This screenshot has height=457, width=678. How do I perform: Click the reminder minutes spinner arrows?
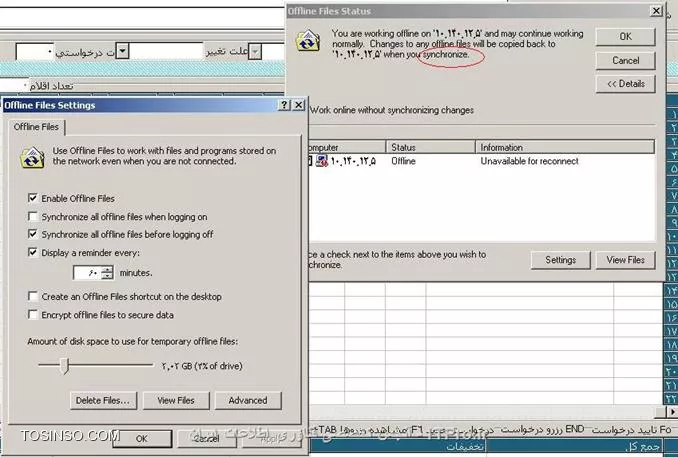[107, 273]
